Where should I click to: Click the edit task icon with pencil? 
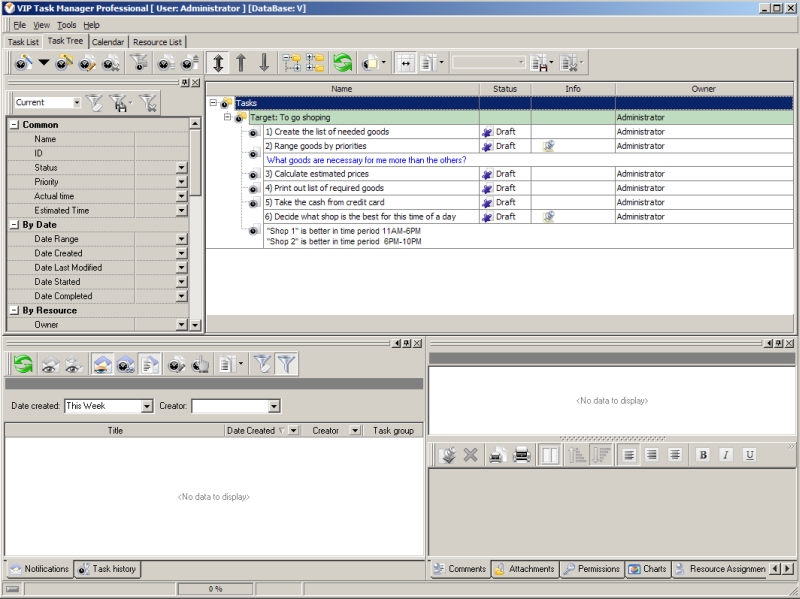pos(87,63)
